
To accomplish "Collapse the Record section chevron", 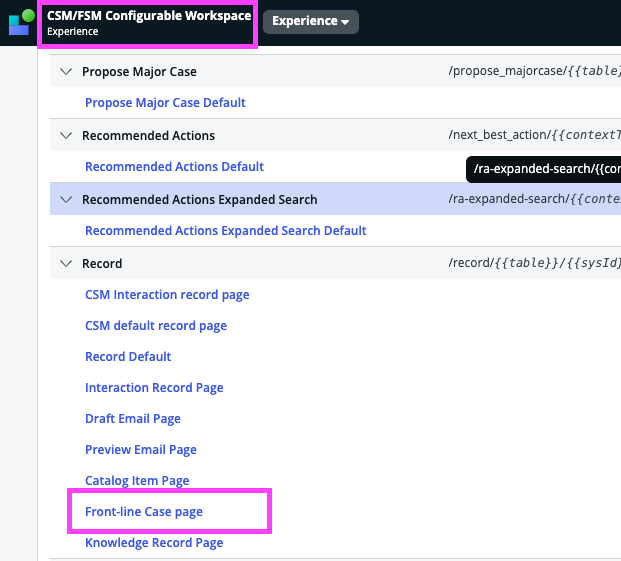I will click(x=66, y=263).
